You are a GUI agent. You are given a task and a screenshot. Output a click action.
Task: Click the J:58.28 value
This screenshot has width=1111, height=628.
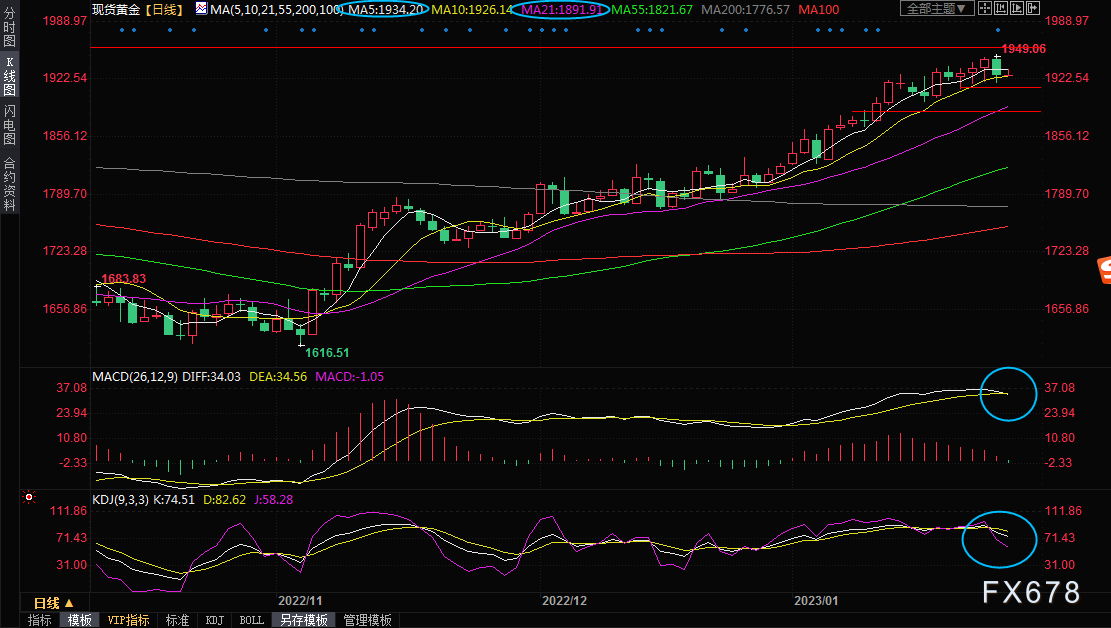273,499
